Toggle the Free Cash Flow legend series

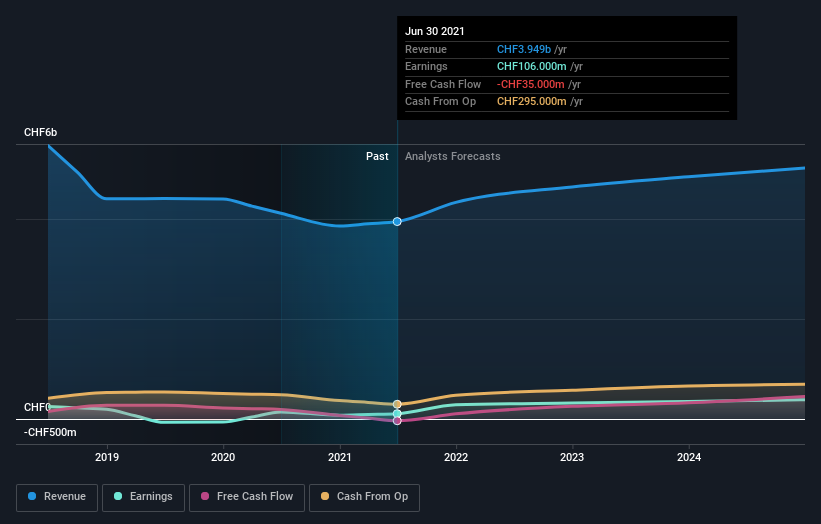pos(247,497)
